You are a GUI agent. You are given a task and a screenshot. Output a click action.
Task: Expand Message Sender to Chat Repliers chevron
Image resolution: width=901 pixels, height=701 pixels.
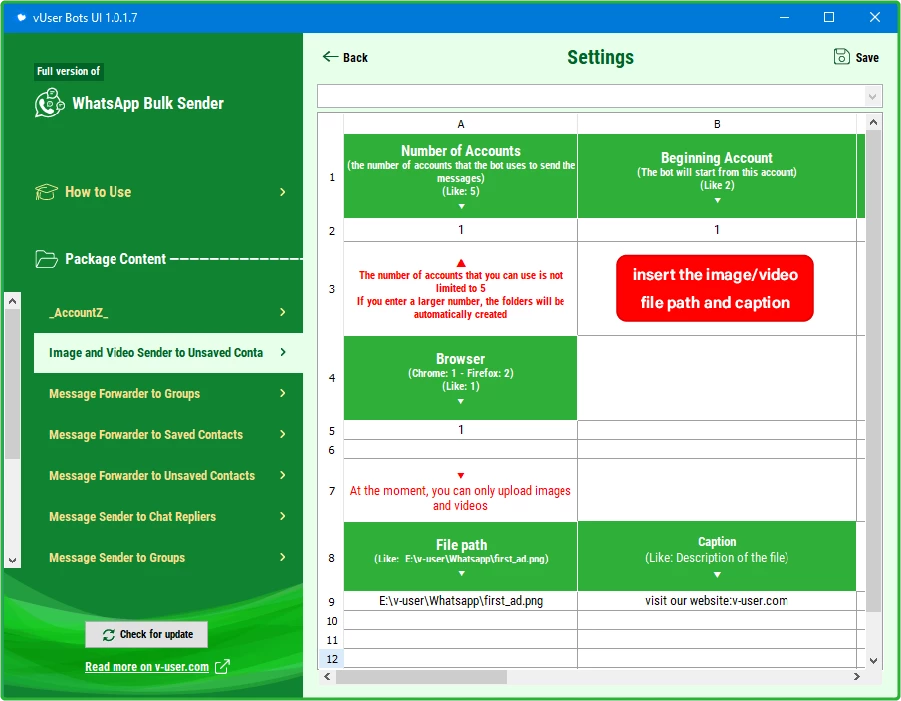(283, 516)
